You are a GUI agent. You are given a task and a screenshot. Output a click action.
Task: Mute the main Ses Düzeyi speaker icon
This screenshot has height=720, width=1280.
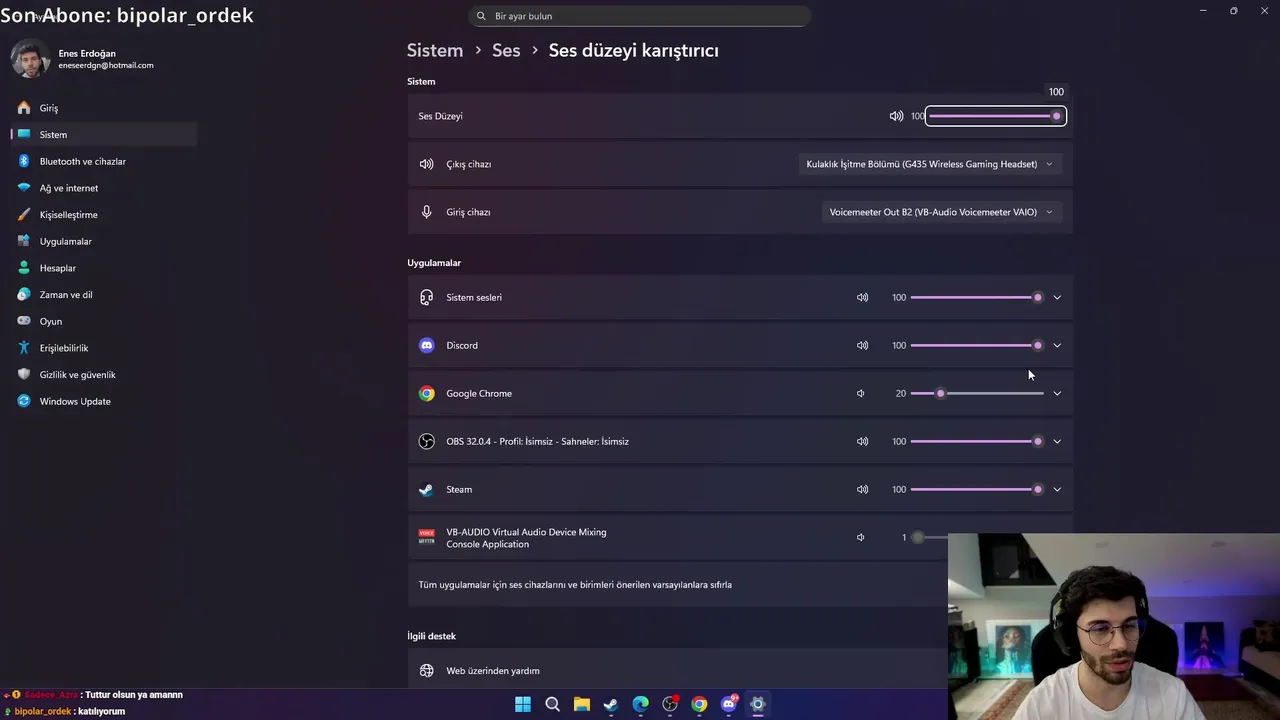click(896, 116)
